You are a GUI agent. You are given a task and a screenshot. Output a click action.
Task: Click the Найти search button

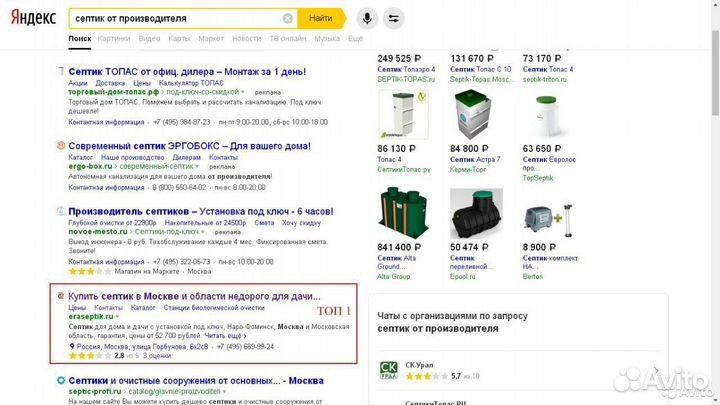pos(321,18)
